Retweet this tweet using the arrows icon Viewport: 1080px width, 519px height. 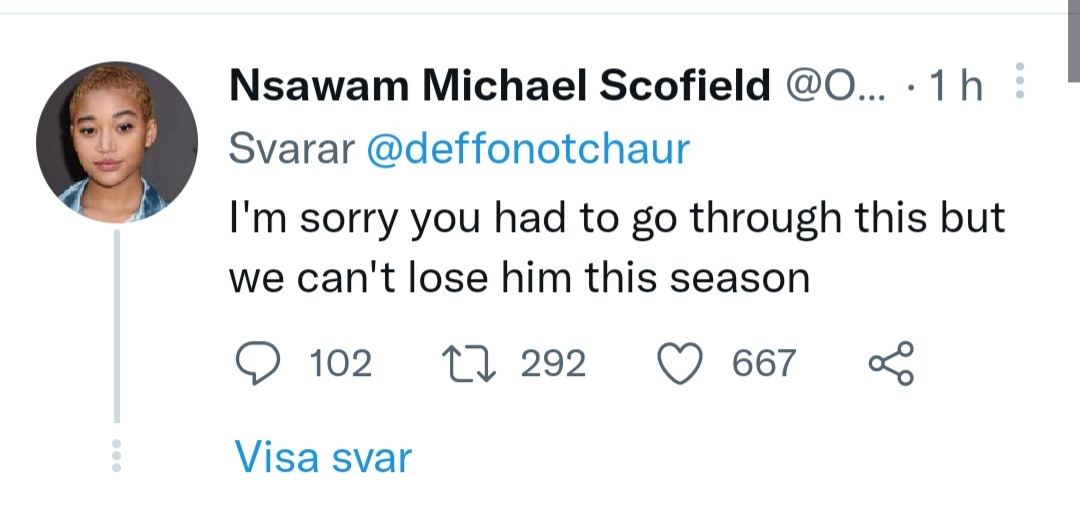[x=470, y=363]
